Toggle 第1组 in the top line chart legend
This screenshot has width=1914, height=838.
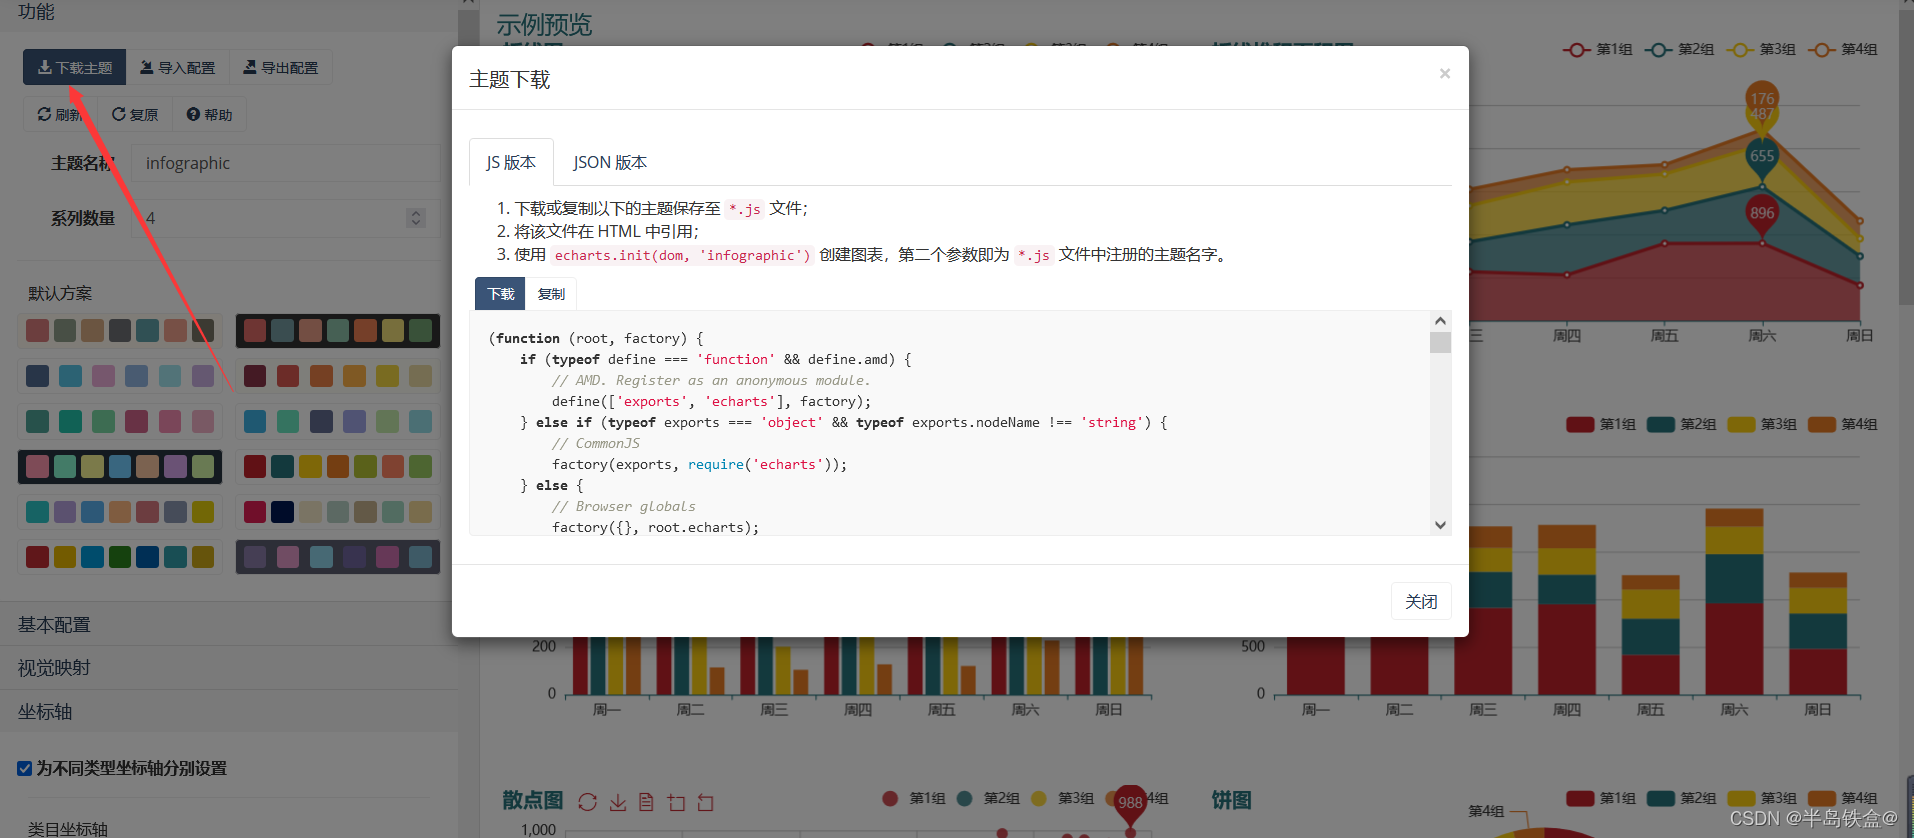[x=1598, y=49]
